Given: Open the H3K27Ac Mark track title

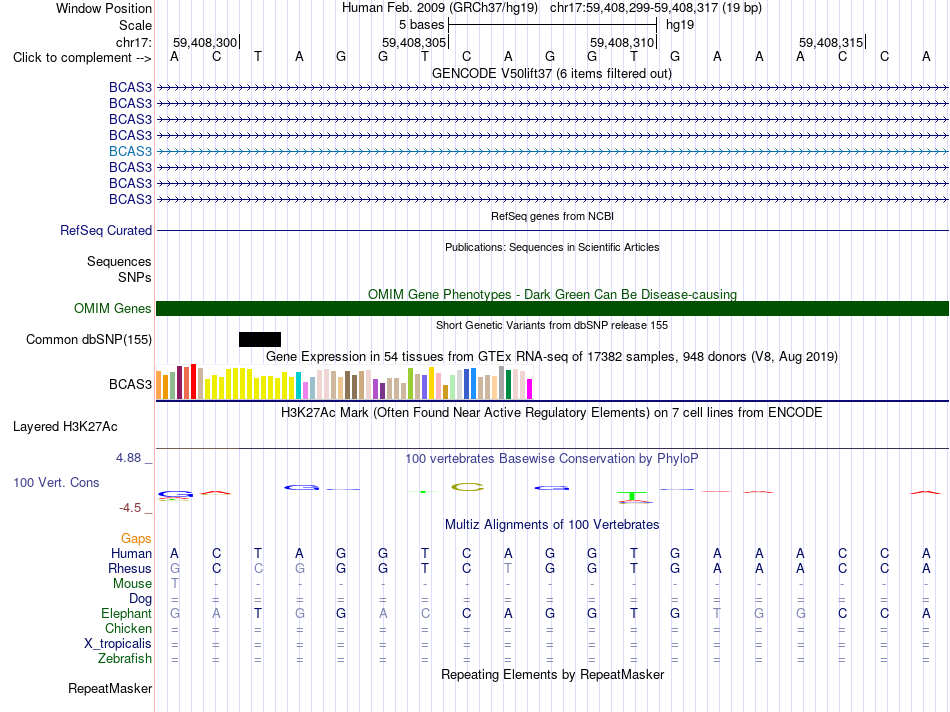Looking at the screenshot, I should tap(552, 413).
